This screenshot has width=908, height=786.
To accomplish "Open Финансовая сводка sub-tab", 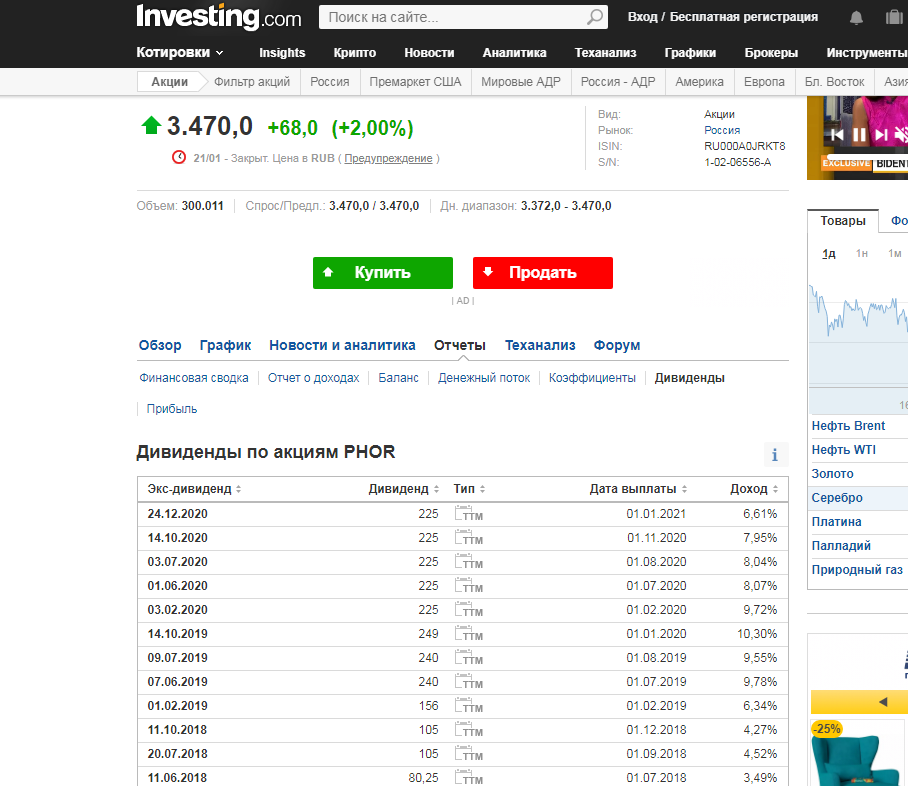I will [193, 378].
